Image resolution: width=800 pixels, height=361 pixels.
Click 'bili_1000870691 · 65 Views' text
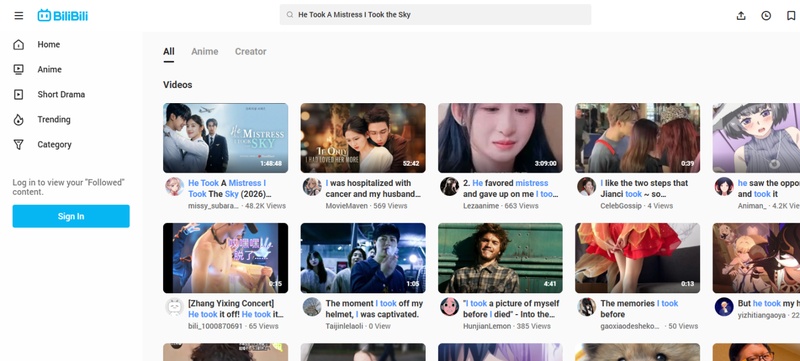pos(233,326)
